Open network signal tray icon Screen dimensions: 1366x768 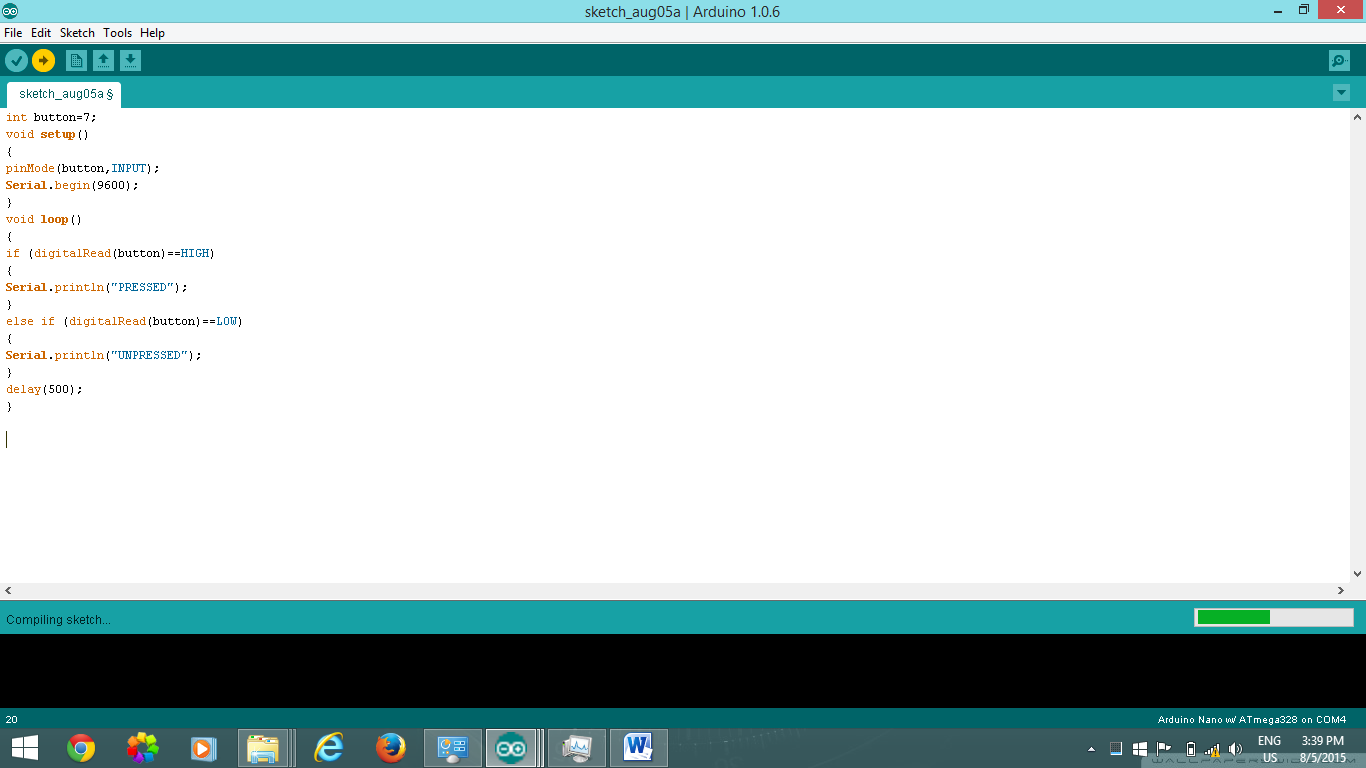(1212, 748)
